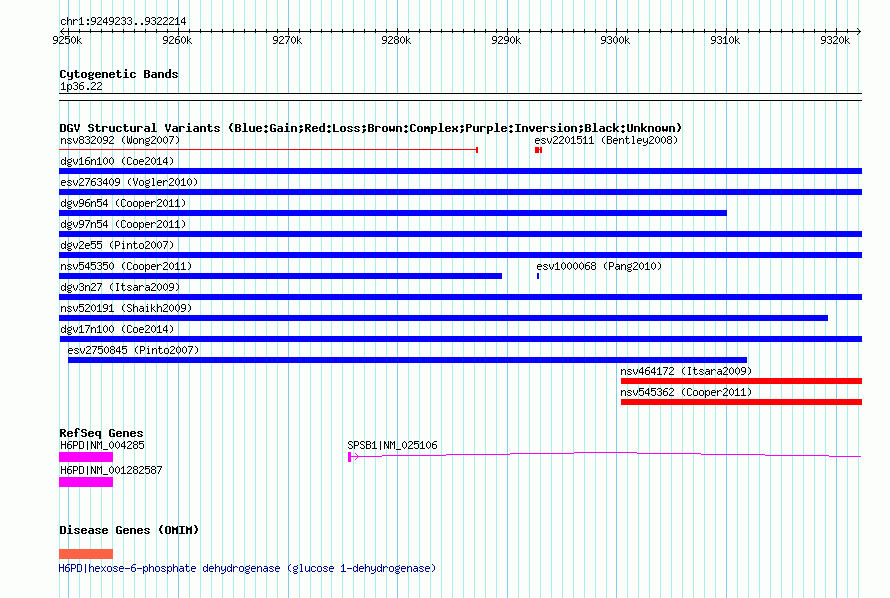Click the 9250k ruler position label

click(x=67, y=40)
